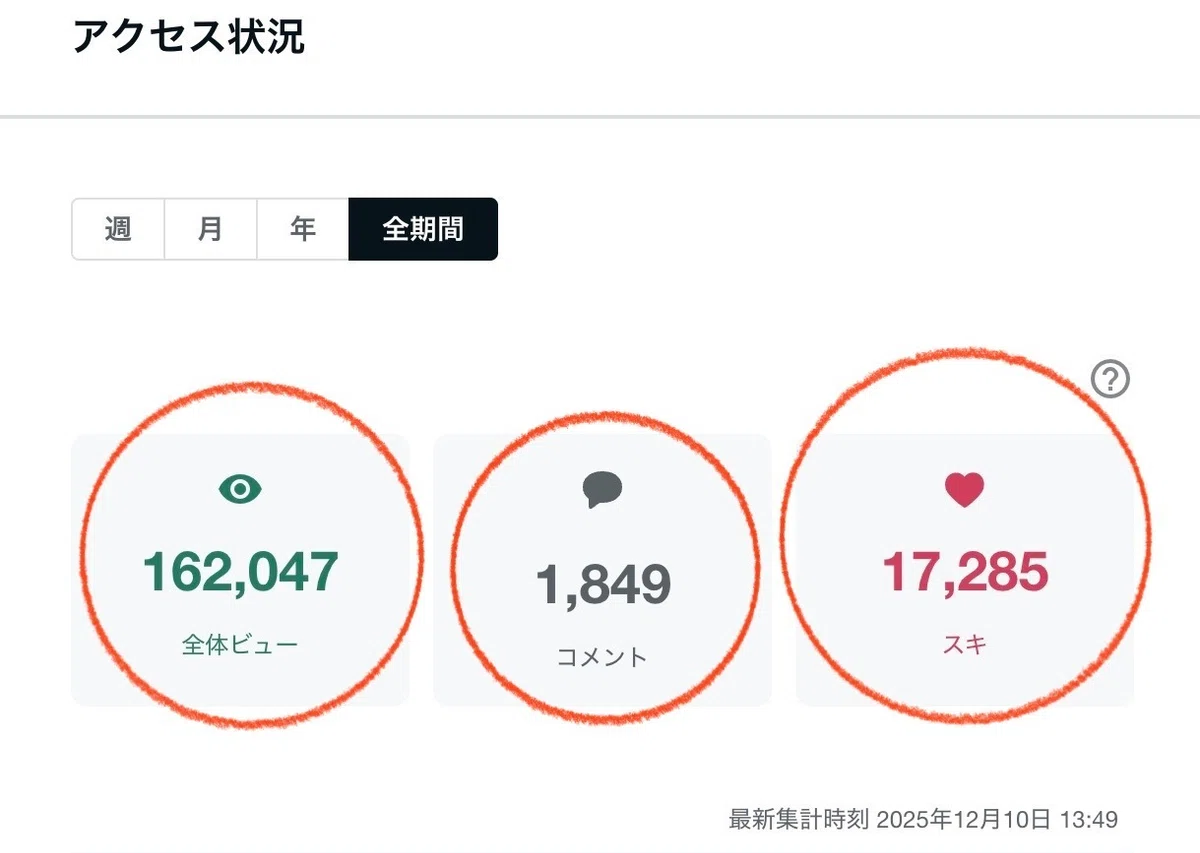Click the コメント label
The height and width of the screenshot is (853, 1200).
coord(602,657)
